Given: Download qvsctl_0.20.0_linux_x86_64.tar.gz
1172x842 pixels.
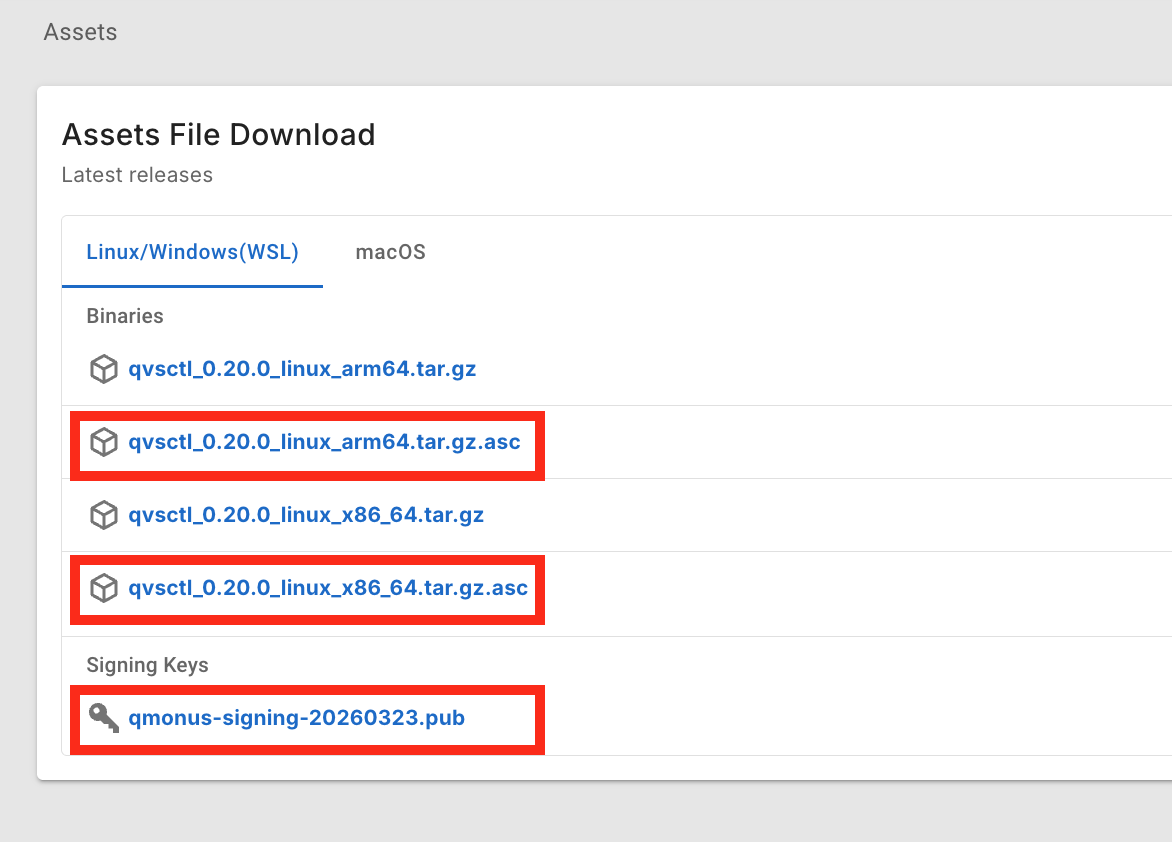Looking at the screenshot, I should 306,516.
